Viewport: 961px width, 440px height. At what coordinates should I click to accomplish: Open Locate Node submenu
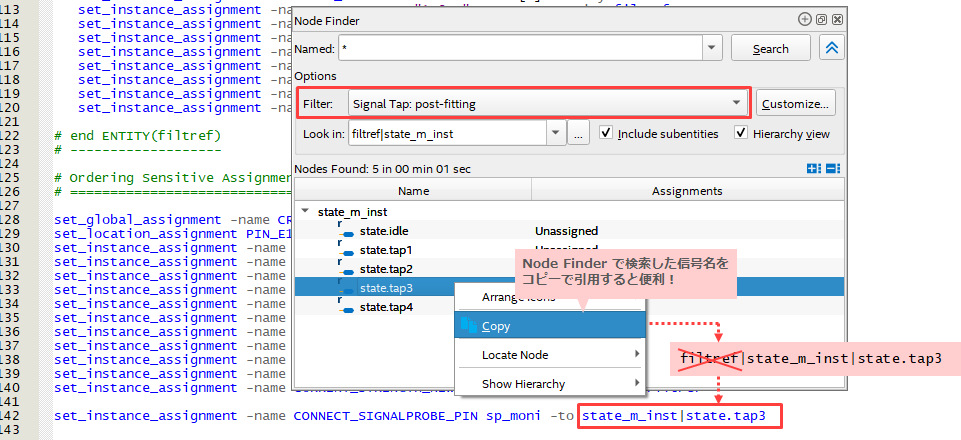click(550, 355)
